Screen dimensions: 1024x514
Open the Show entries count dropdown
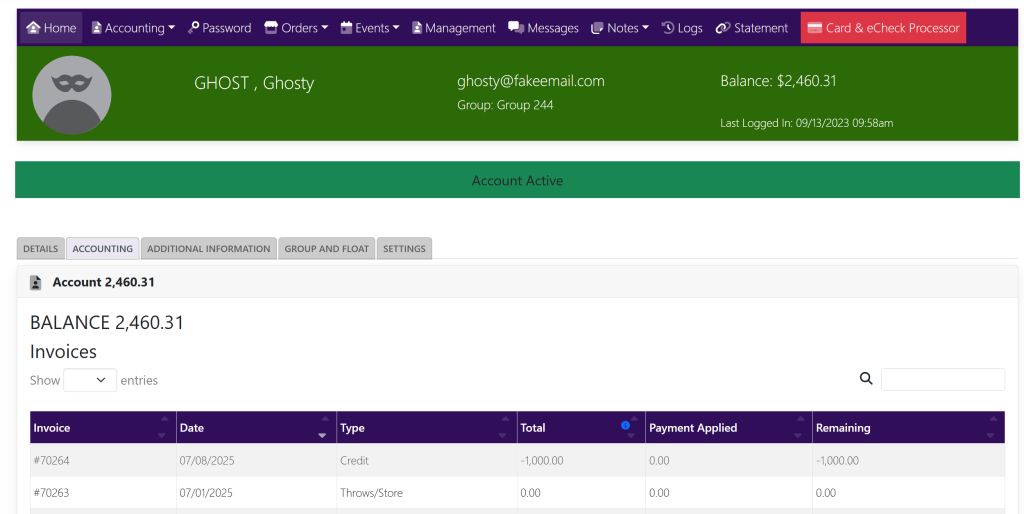click(x=90, y=380)
